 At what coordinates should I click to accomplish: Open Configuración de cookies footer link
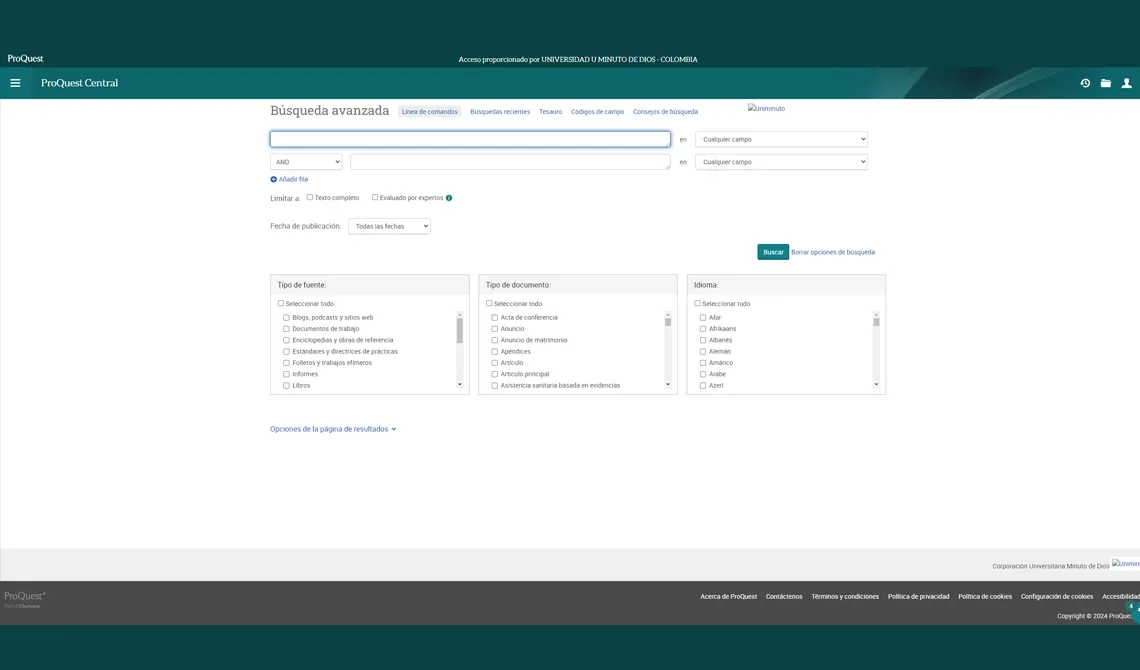(1057, 597)
